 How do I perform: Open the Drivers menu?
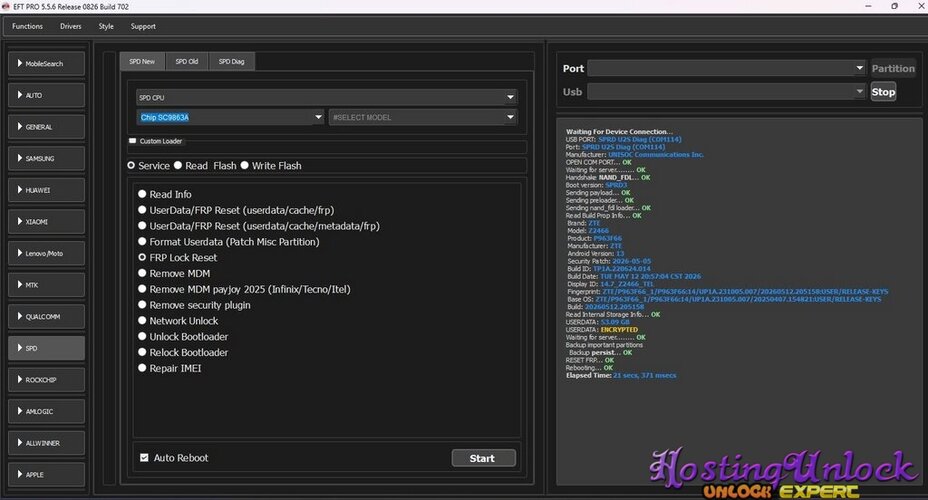(70, 27)
